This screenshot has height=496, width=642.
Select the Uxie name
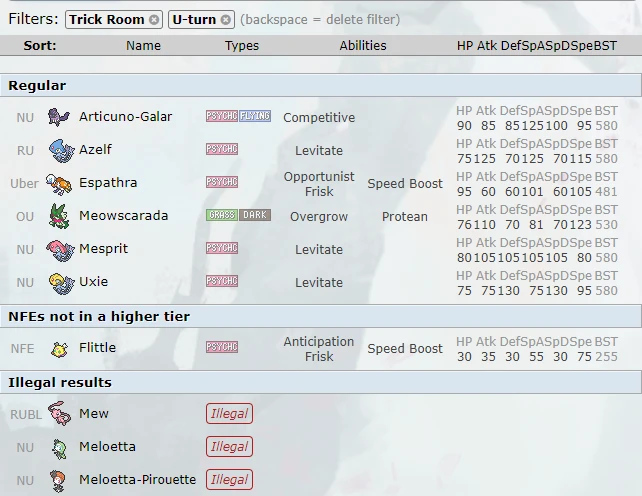[x=94, y=282]
